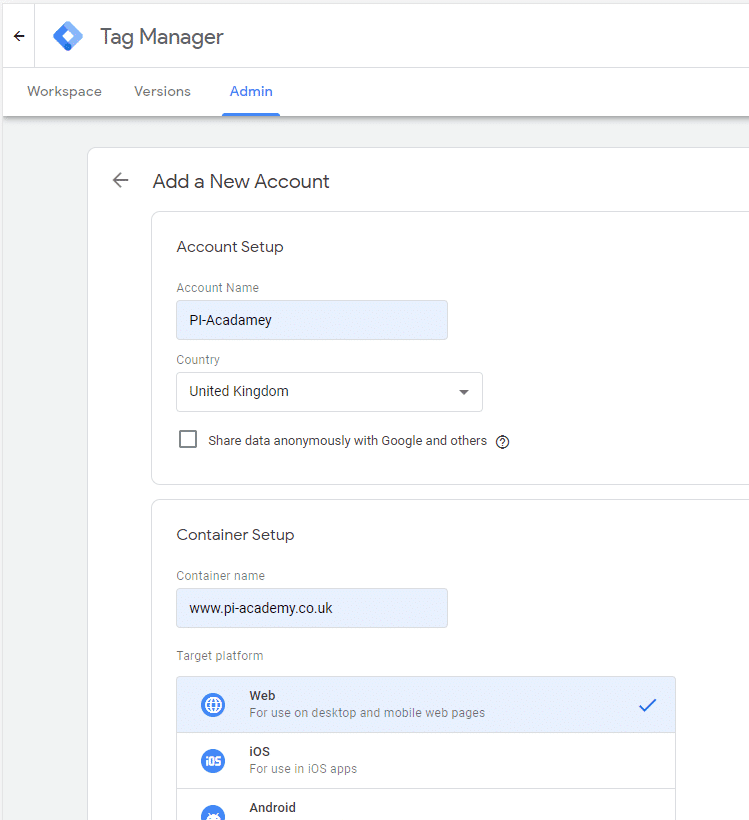Click the back arrow next to Add a New Account
Viewport: 749px width, 820px height.
(120, 180)
